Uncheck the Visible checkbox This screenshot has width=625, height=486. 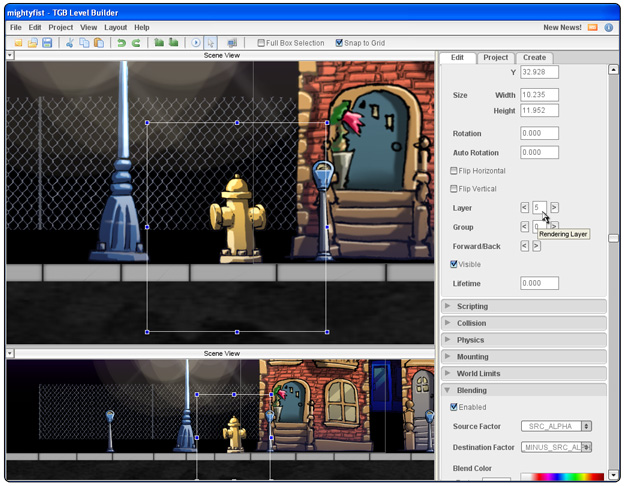tap(454, 264)
